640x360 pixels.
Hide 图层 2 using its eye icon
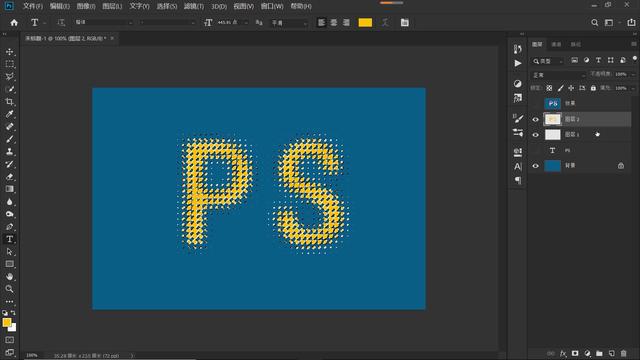tap(536, 119)
